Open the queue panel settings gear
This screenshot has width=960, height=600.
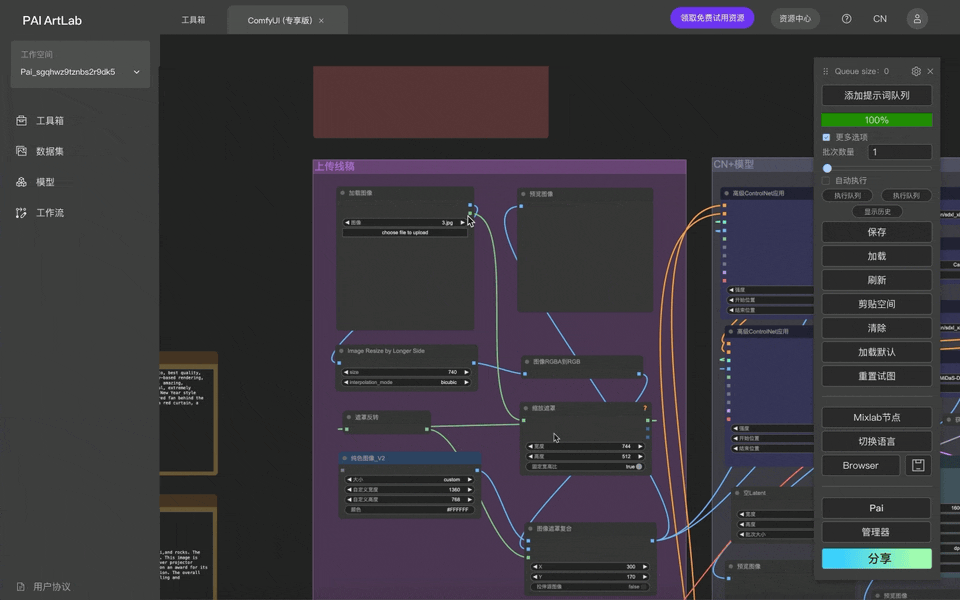[x=916, y=72]
